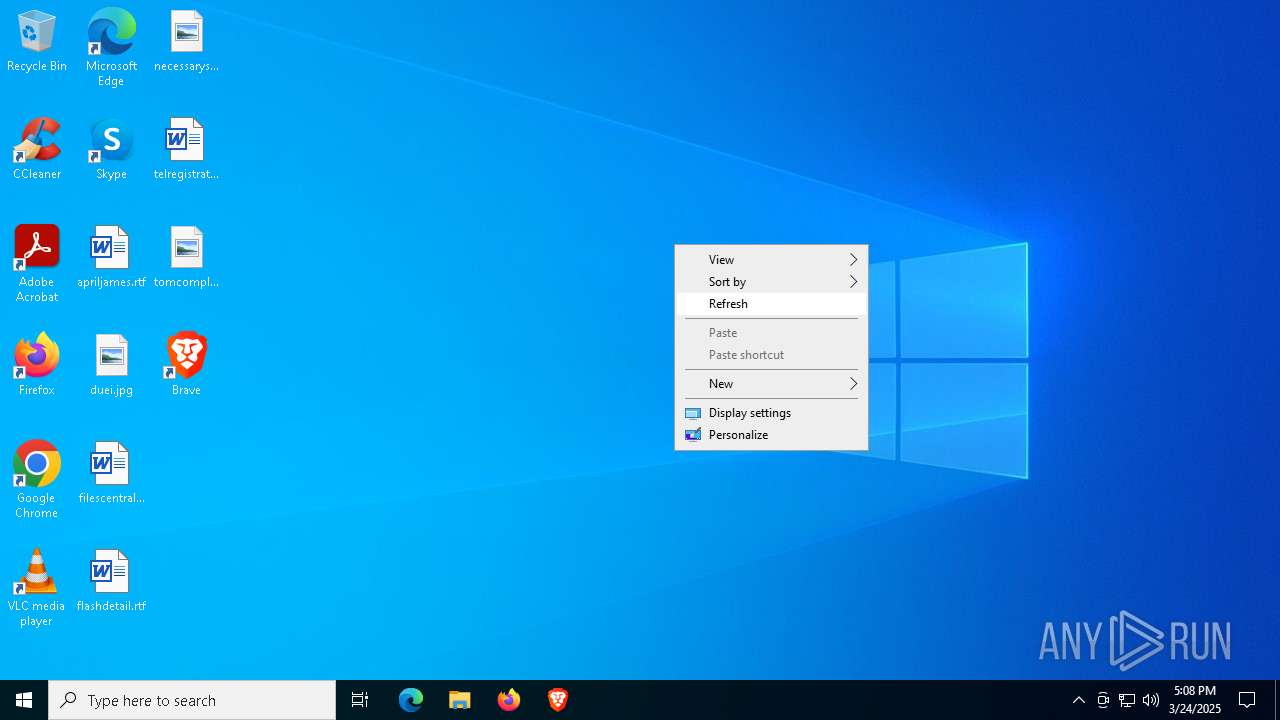Select the necessarys... image file icon
The height and width of the screenshot is (720, 1280).
pyautogui.click(x=186, y=42)
